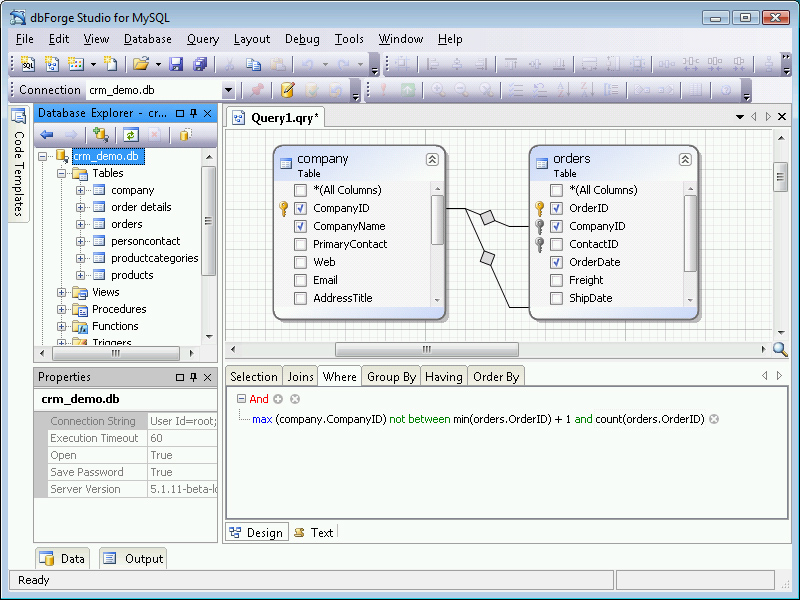Check PrimaryContact in company table
Screen dimensions: 800x600
click(x=301, y=244)
